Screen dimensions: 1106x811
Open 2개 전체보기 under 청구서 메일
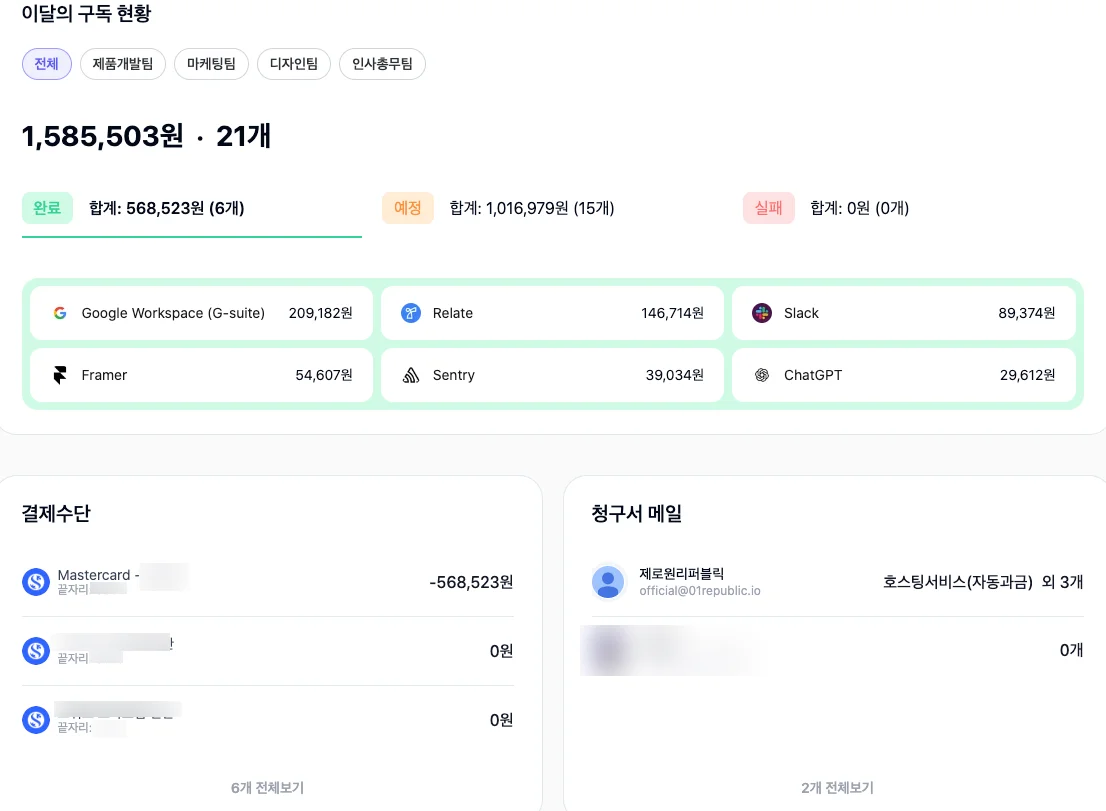(836, 787)
